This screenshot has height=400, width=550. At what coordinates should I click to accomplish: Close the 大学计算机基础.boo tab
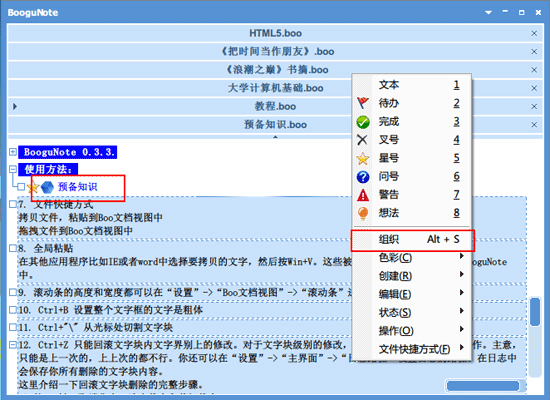(x=534, y=88)
